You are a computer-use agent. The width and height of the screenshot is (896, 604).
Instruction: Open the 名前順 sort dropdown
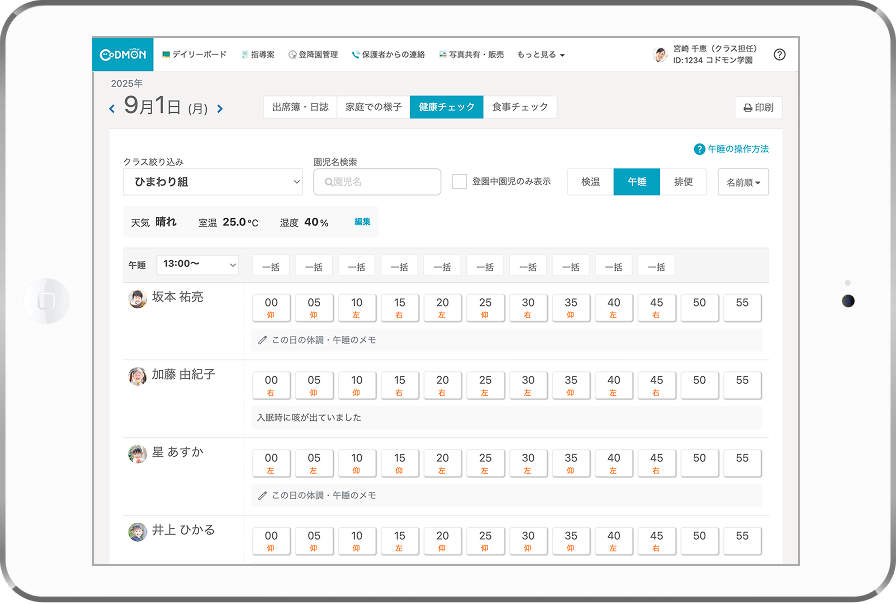point(742,182)
